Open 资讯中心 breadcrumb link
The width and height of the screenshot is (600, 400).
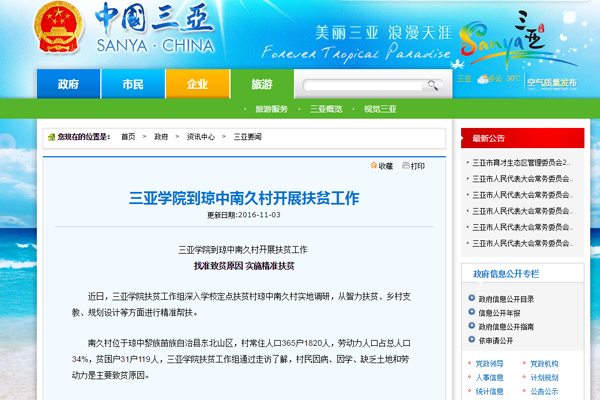[200, 136]
